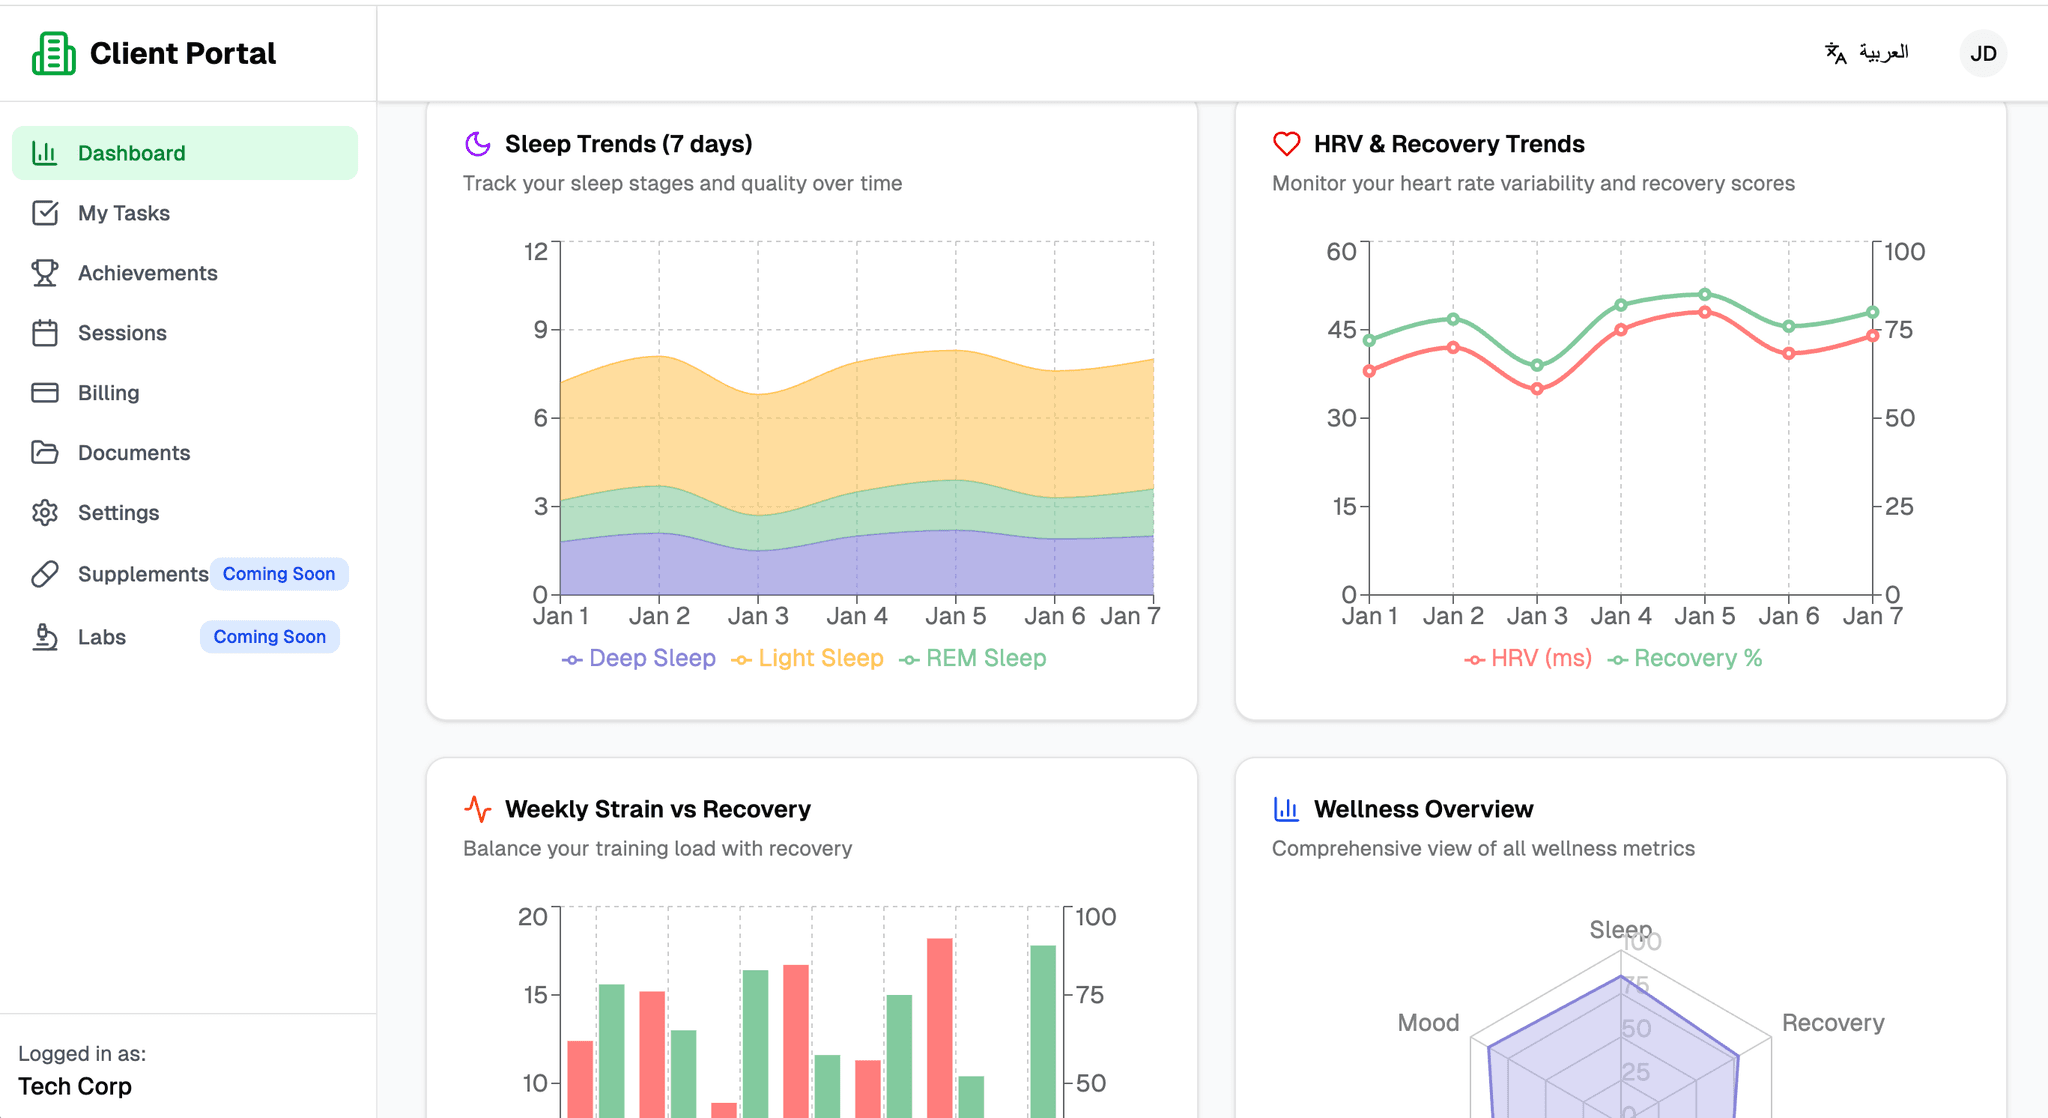The image size is (2048, 1118).
Task: Click the microscope icon beside Labs
Action: (x=45, y=637)
